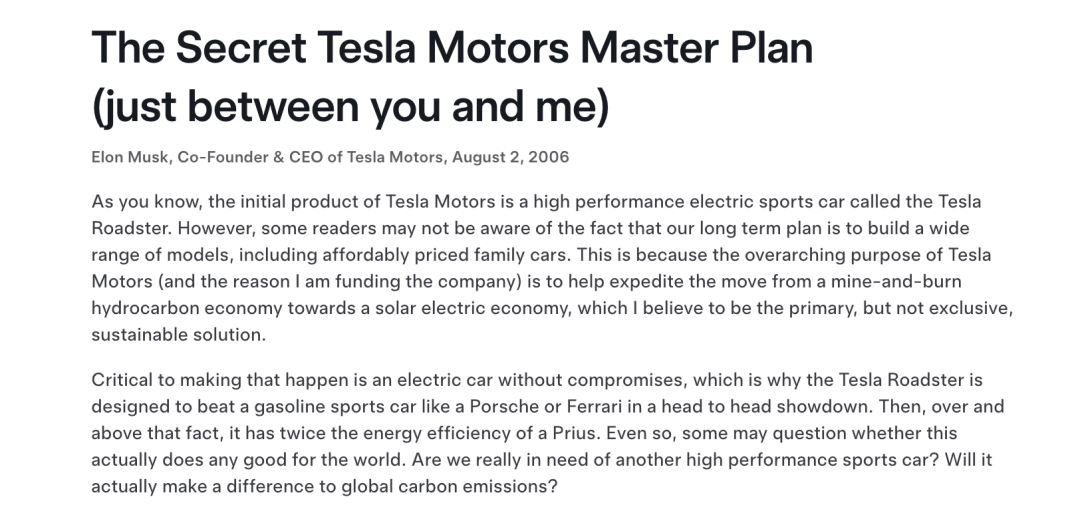Click the subtitle '(just between you and me)'

tap(351, 106)
